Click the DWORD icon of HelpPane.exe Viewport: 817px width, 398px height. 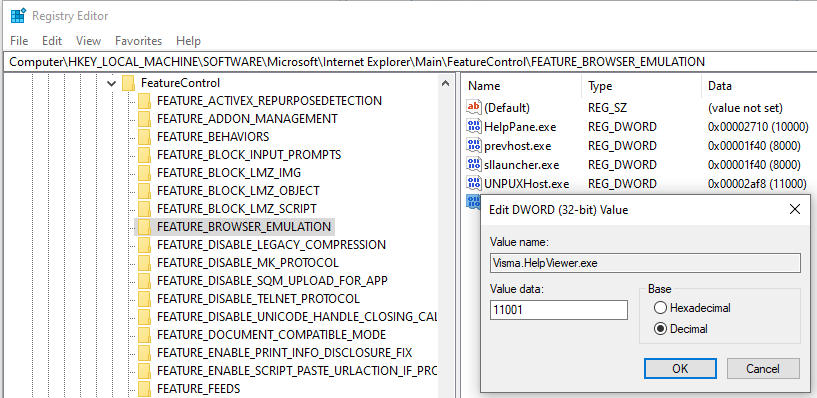[474, 127]
